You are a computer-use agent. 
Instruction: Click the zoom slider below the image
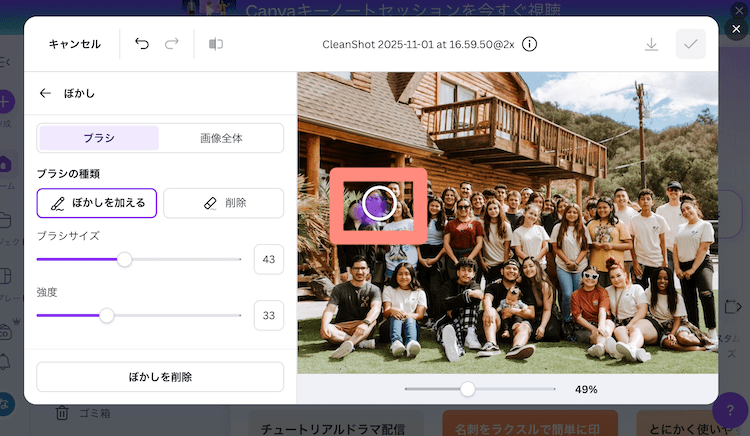(467, 388)
